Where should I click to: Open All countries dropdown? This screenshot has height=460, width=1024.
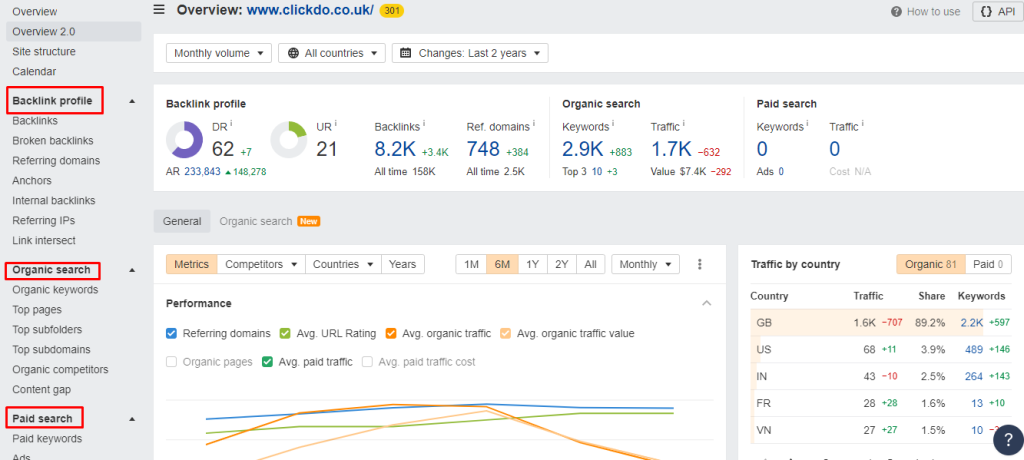pos(332,53)
